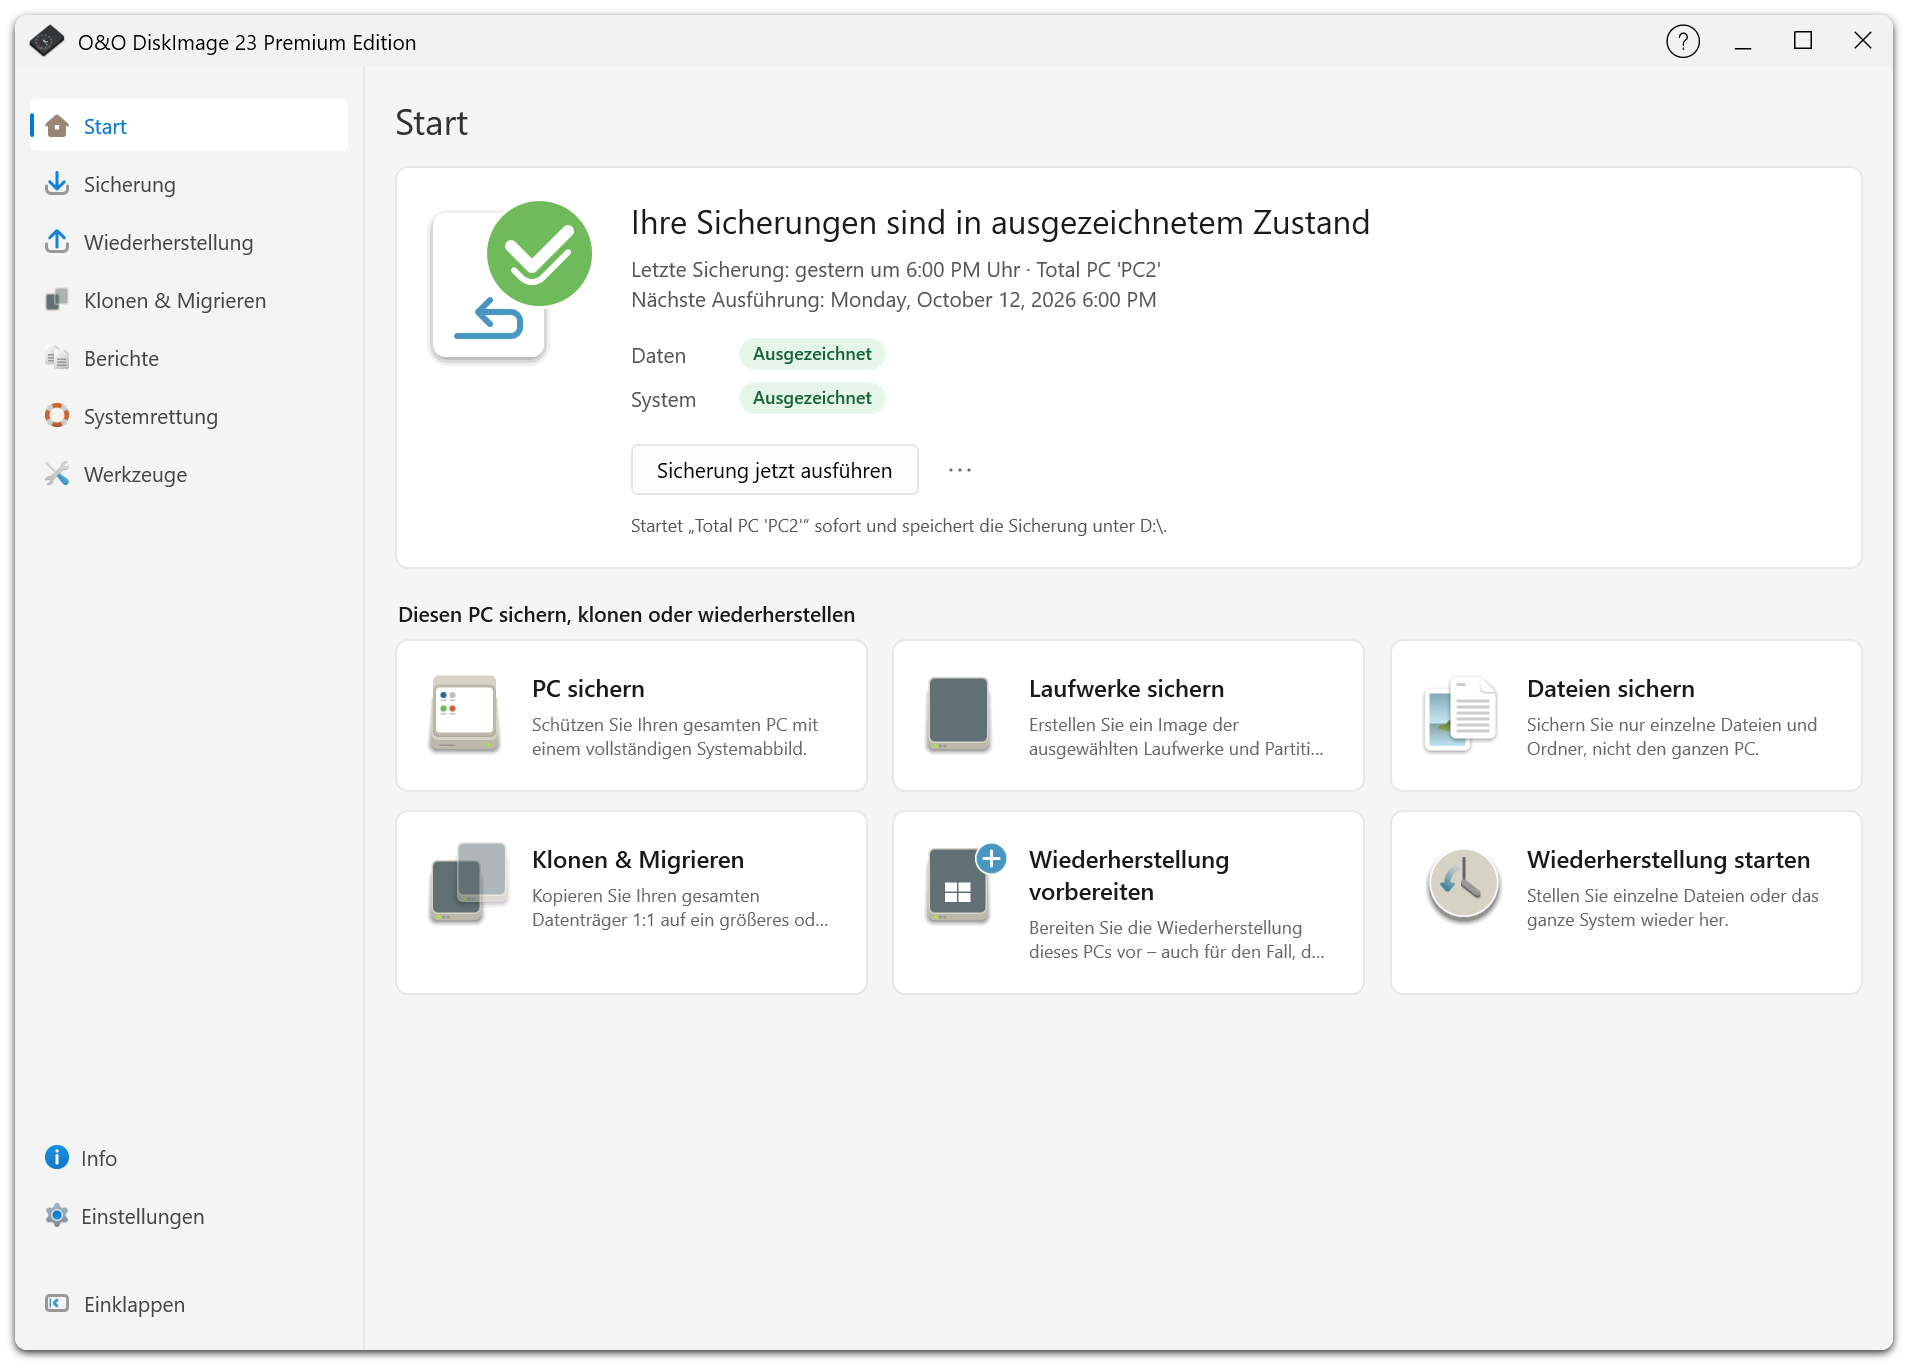Run backup with Sicherung jetzt ausführen

coord(775,470)
